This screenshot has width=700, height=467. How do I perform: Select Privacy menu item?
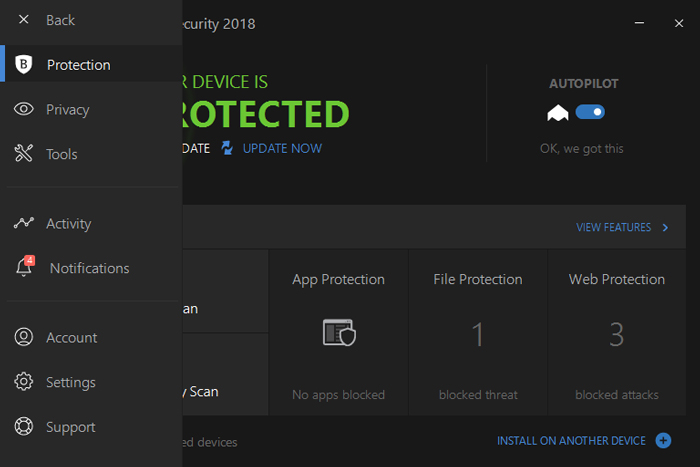click(x=68, y=110)
